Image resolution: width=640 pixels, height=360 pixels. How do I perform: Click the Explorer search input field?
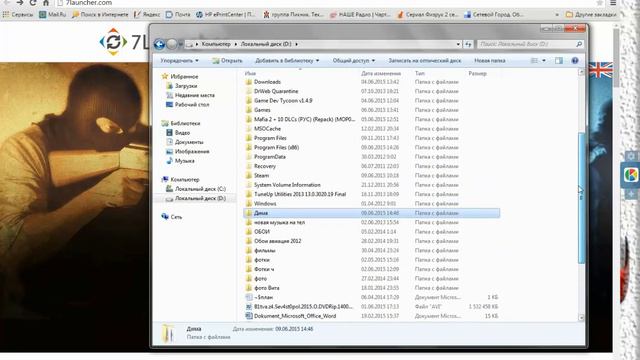point(527,44)
